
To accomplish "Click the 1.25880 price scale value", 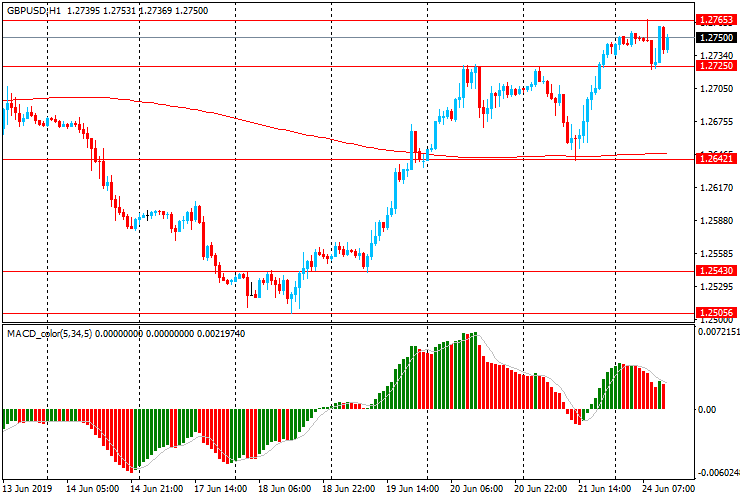I will tap(717, 220).
